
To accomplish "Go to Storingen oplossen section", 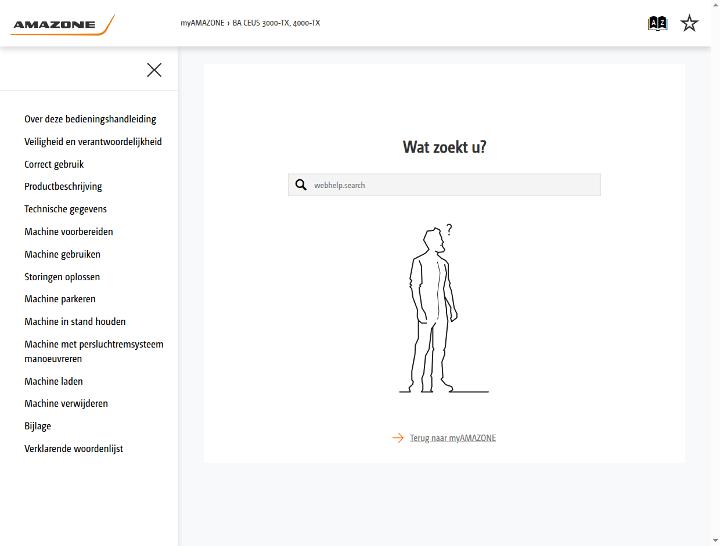I will (62, 276).
